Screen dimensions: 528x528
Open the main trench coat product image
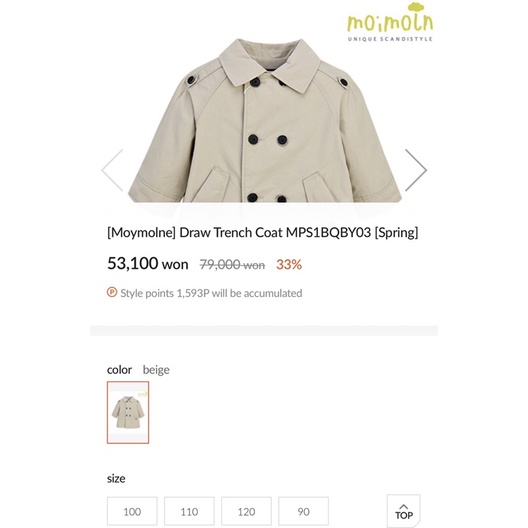click(265, 120)
